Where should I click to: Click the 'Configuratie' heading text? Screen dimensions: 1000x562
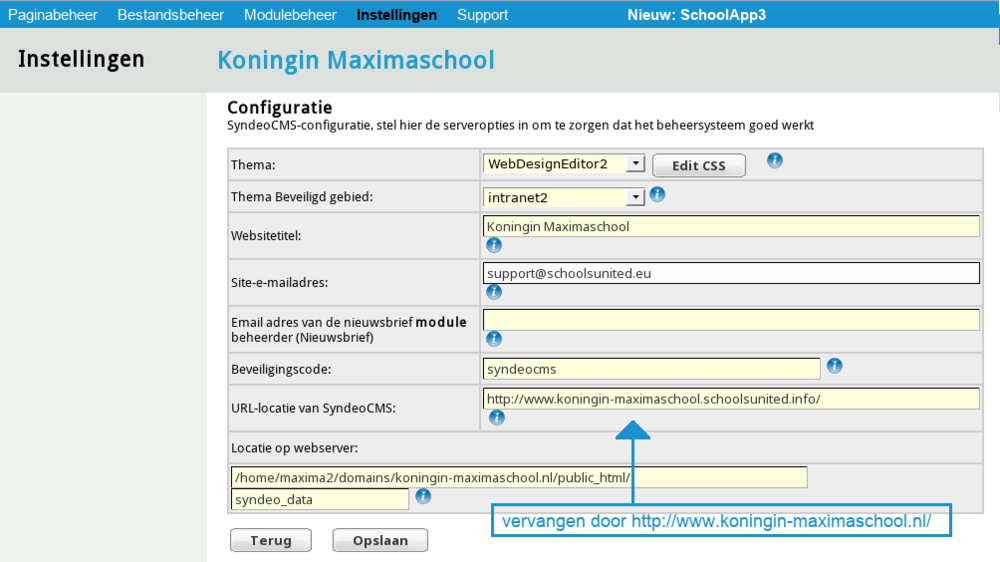279,107
